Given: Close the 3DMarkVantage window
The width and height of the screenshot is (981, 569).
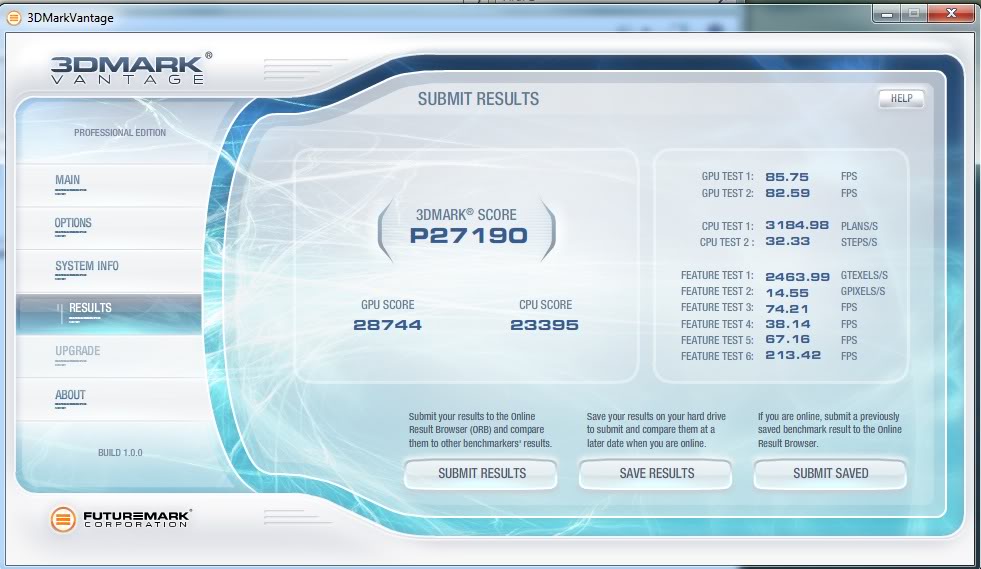Looking at the screenshot, I should (x=949, y=13).
